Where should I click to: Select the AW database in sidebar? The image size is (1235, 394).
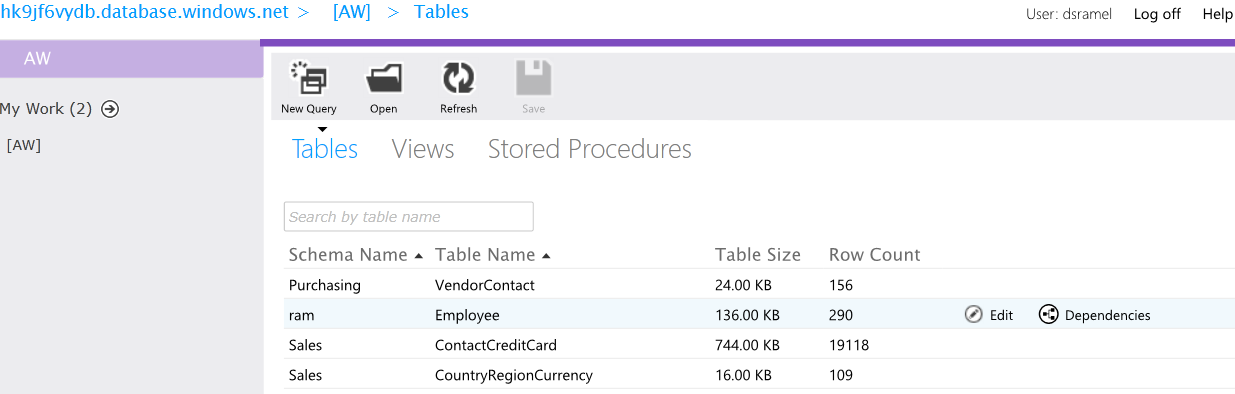click(131, 59)
